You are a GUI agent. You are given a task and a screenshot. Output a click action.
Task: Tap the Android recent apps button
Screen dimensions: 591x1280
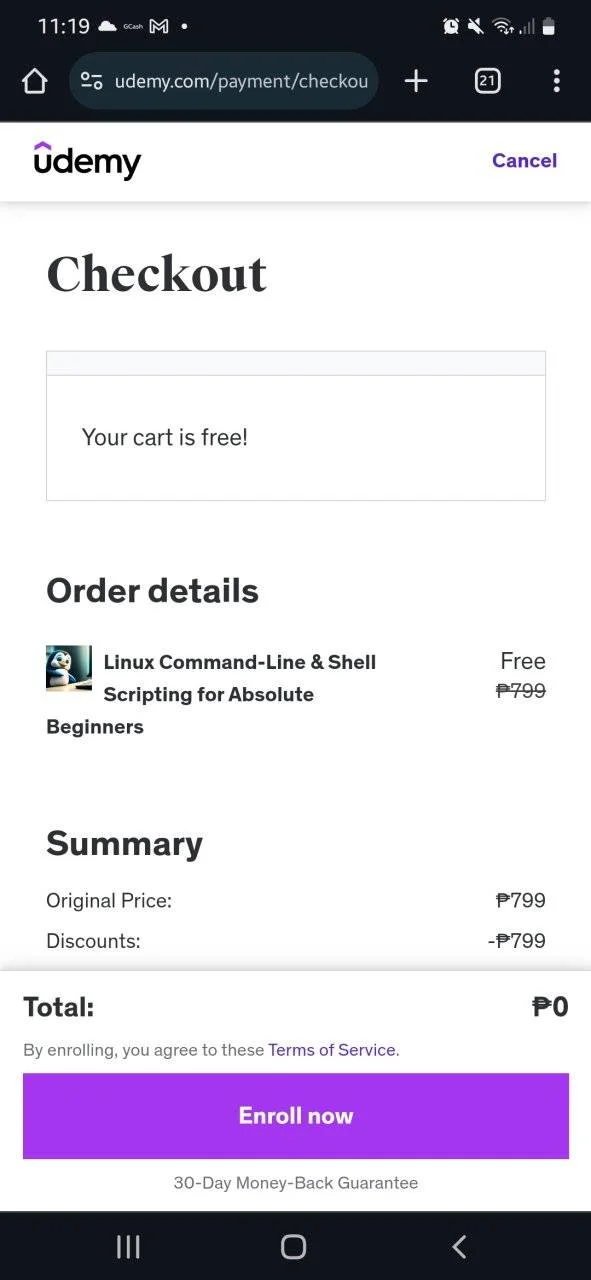click(x=128, y=1246)
